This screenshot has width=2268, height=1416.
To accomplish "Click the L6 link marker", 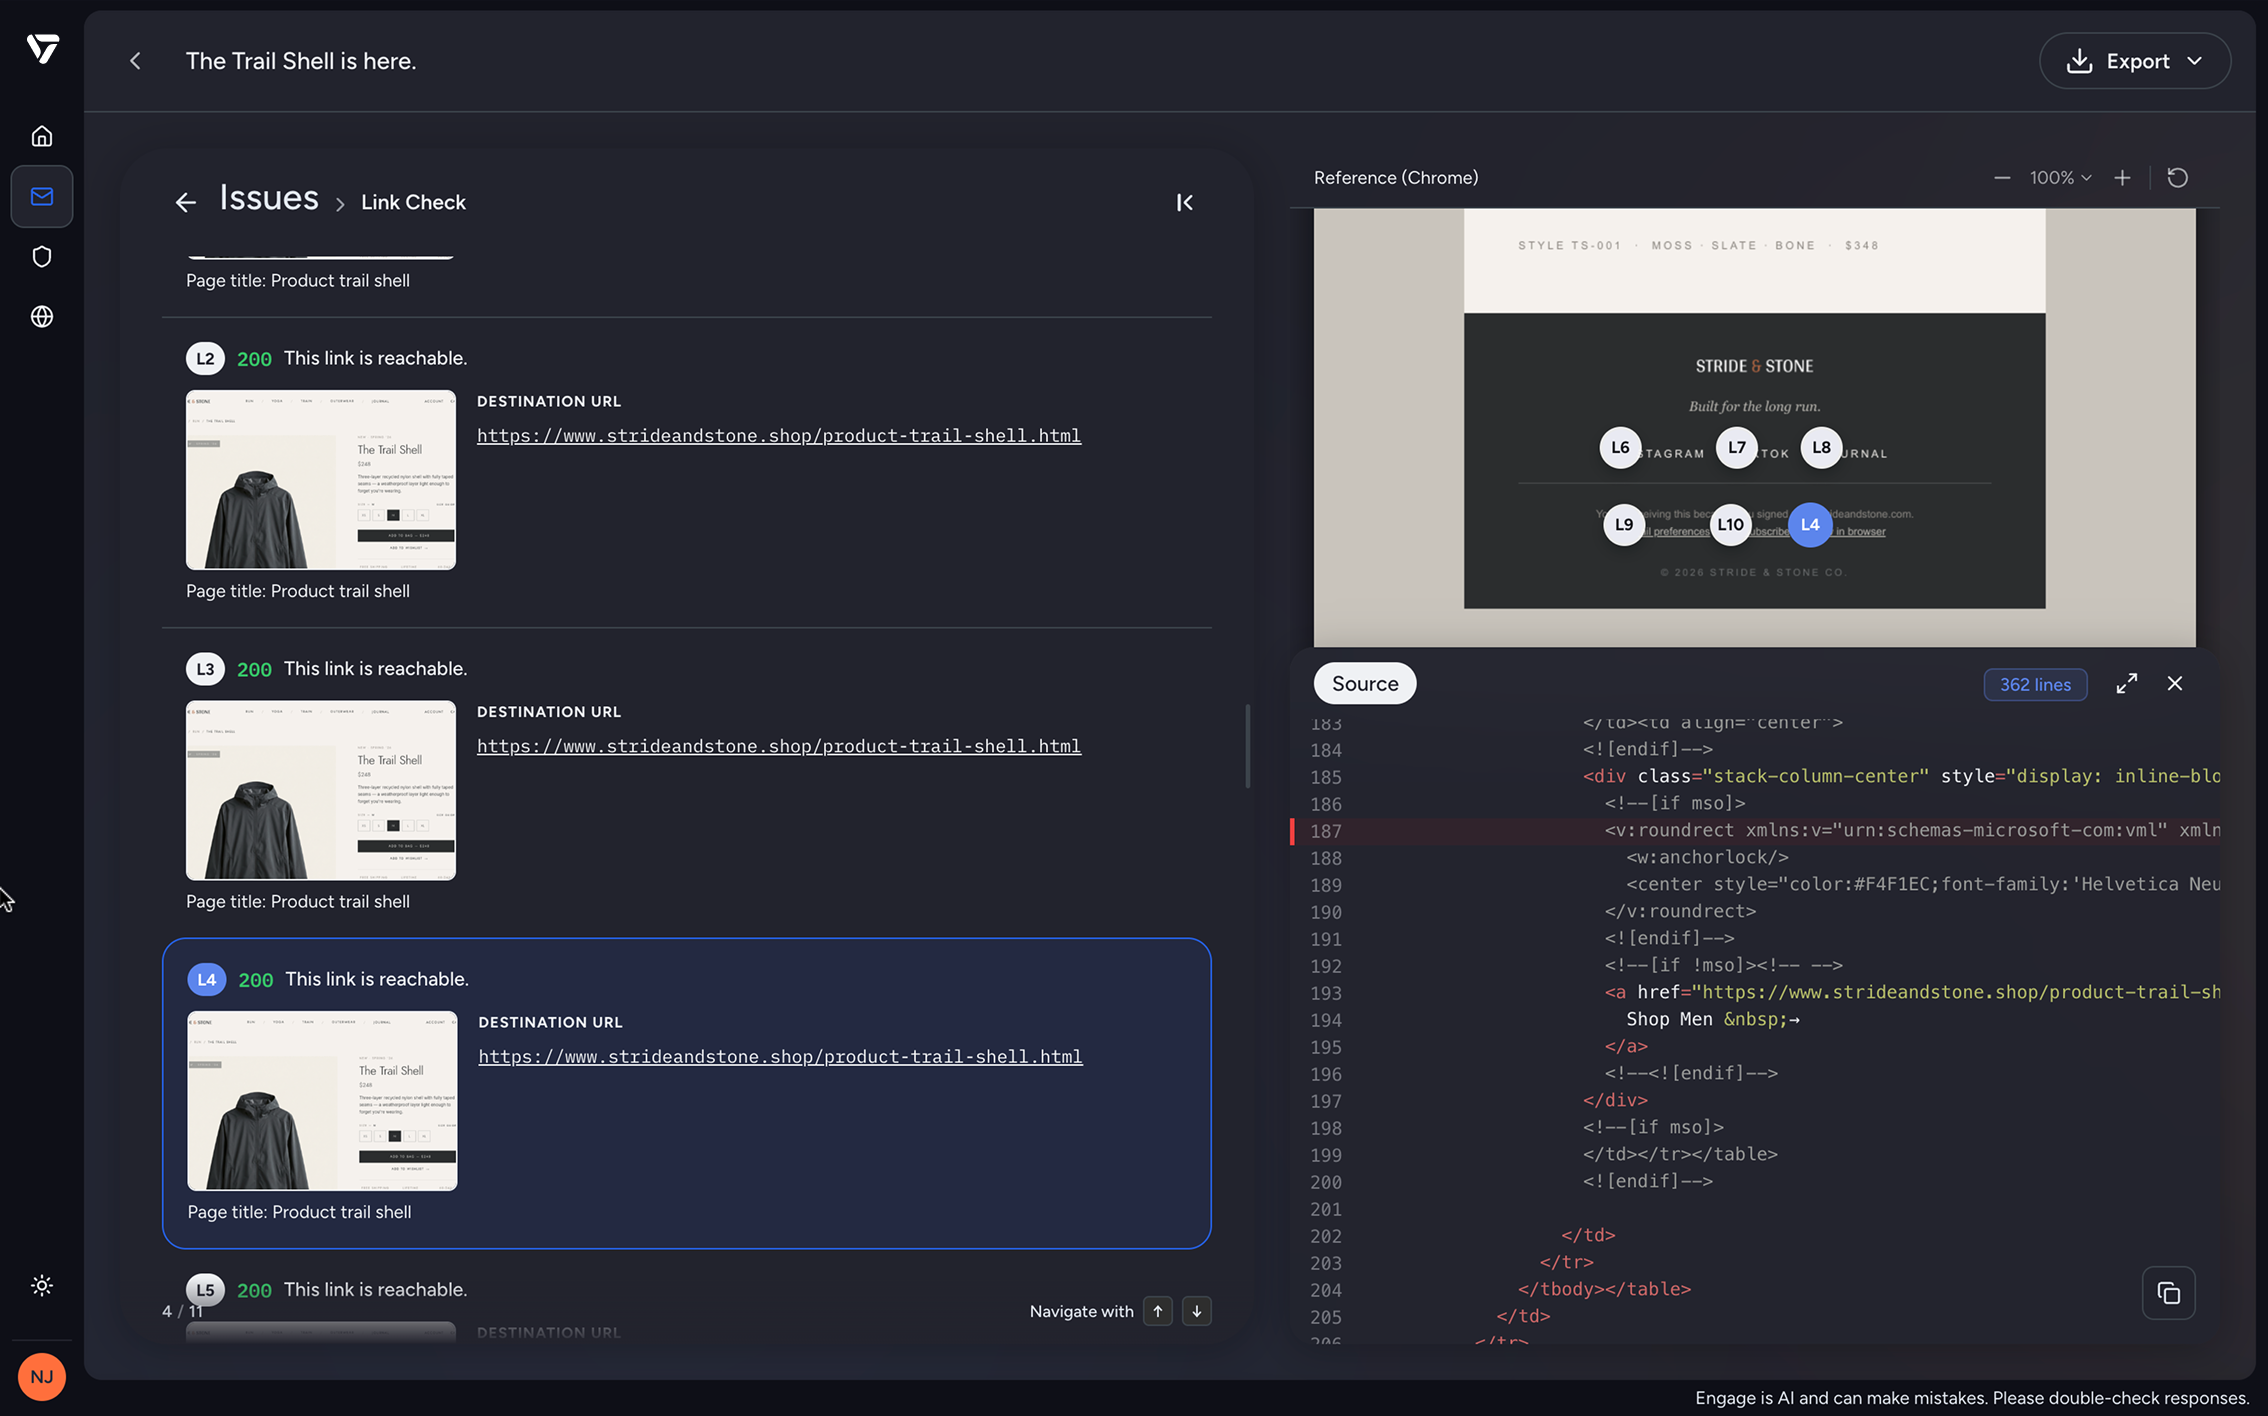I will click(1620, 448).
